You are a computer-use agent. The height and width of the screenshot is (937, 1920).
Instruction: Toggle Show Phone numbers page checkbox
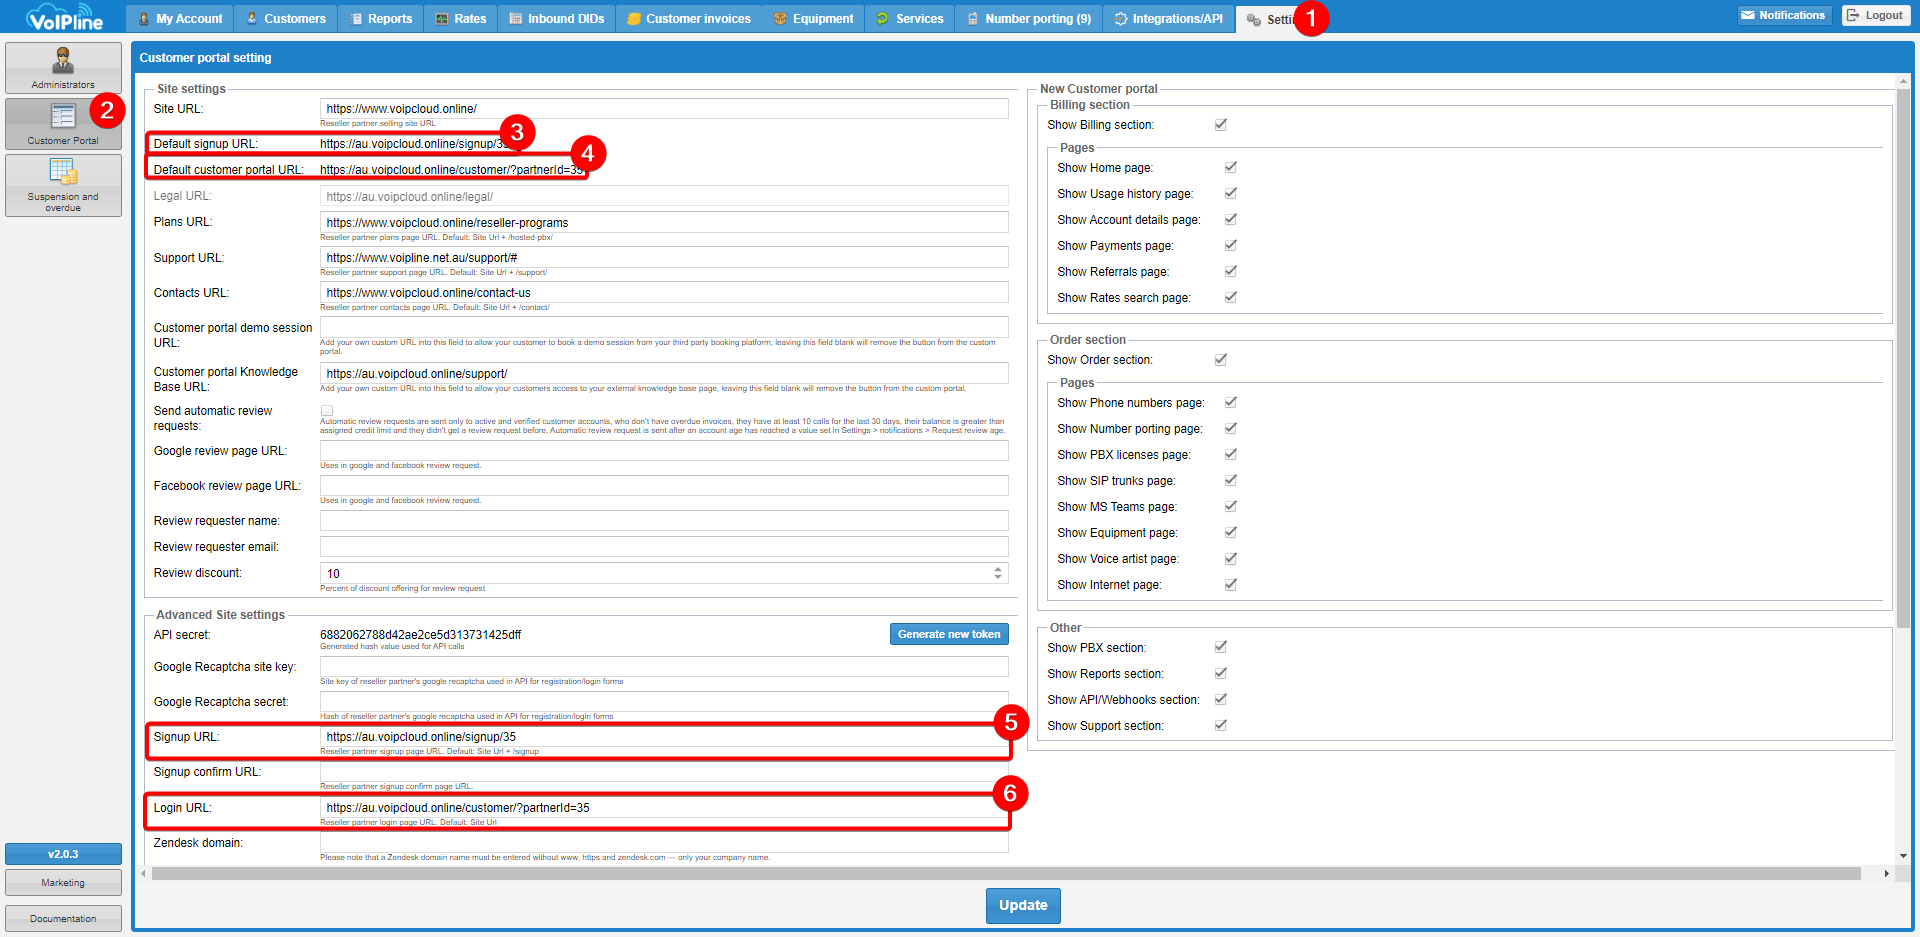[1231, 403]
